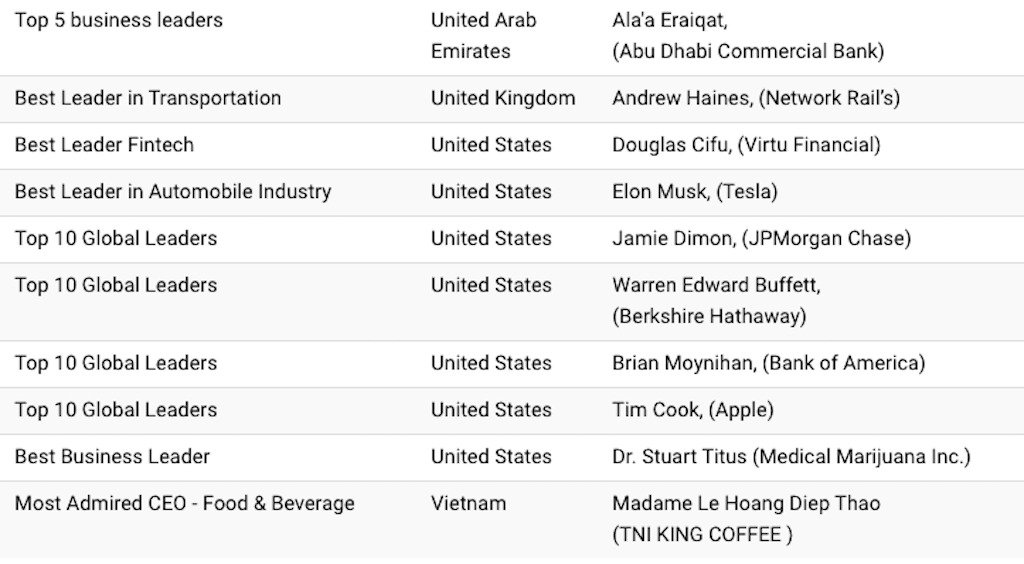Screen dimensions: 1024x564
Task: Select the 'United Arab Emirates' country cell
Action: coord(484,35)
